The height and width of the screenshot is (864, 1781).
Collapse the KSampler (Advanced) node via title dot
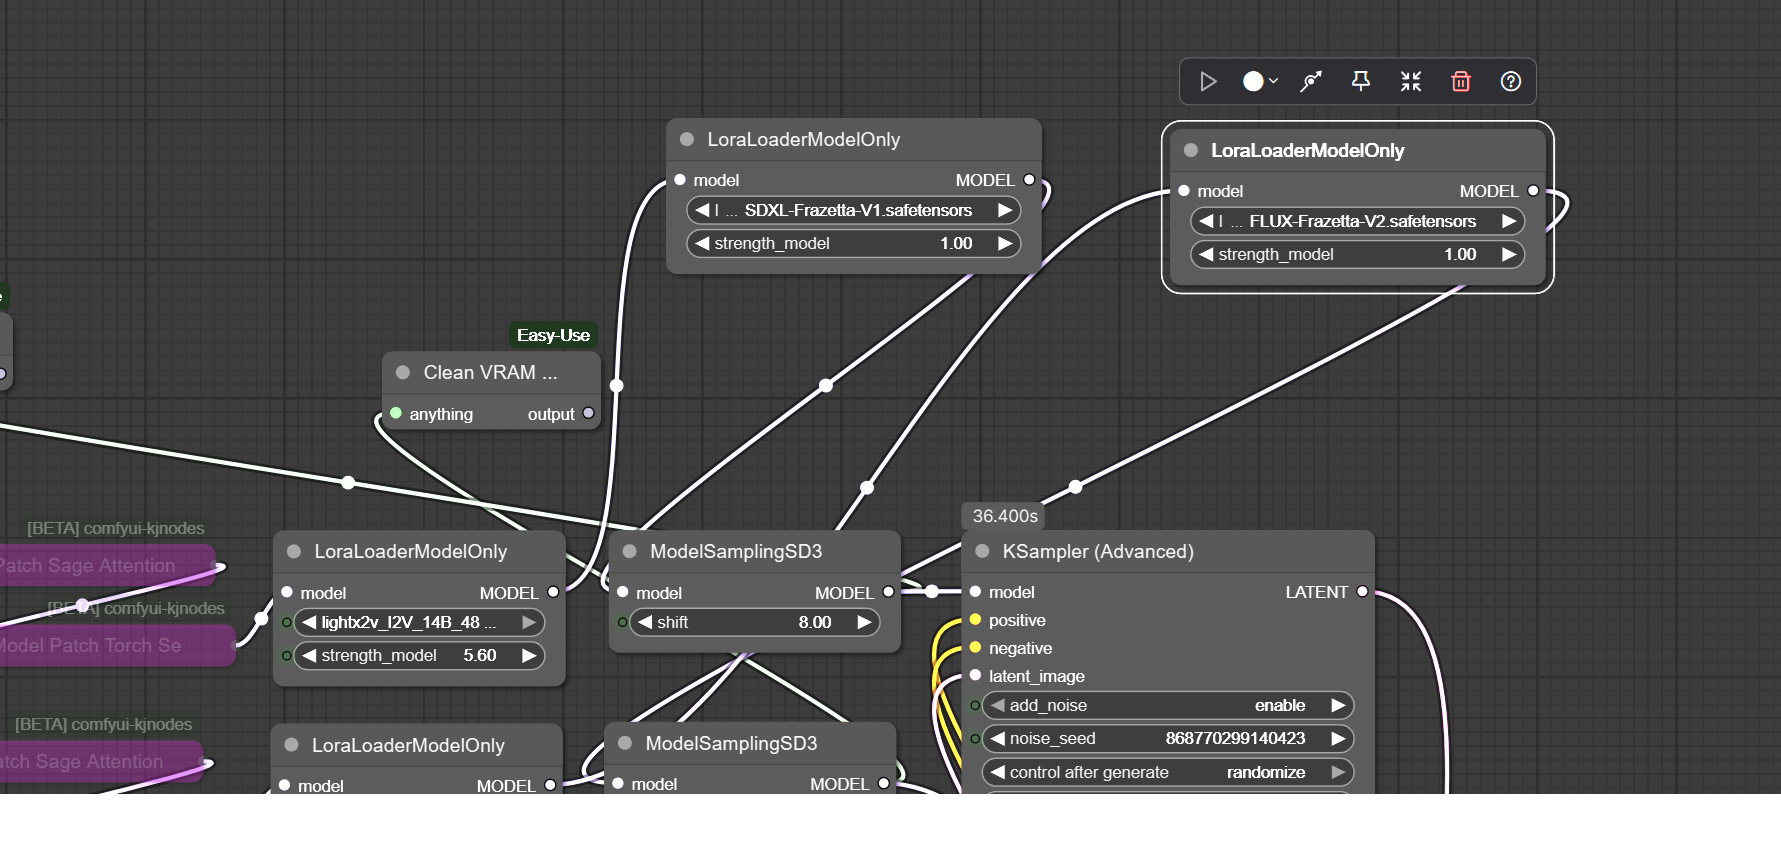coord(982,551)
